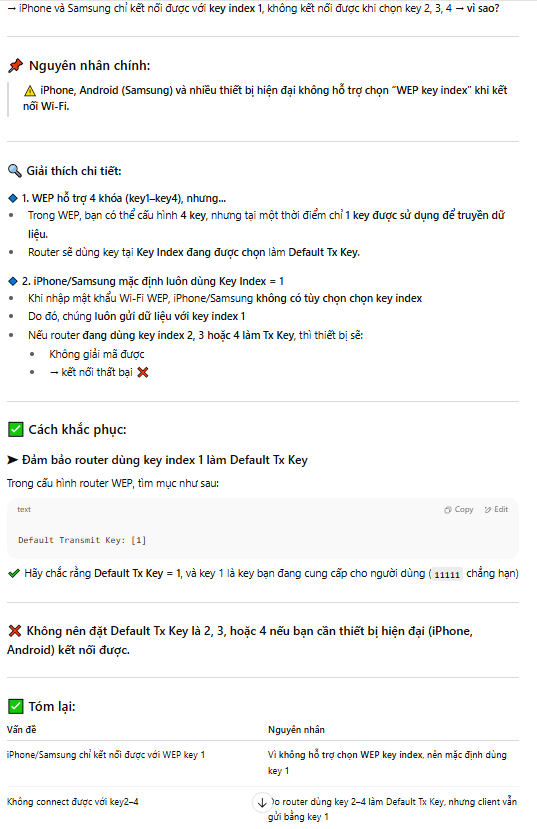The width and height of the screenshot is (537, 829).
Task: Click table cell Không connect được với key2–4
Action: point(72,802)
